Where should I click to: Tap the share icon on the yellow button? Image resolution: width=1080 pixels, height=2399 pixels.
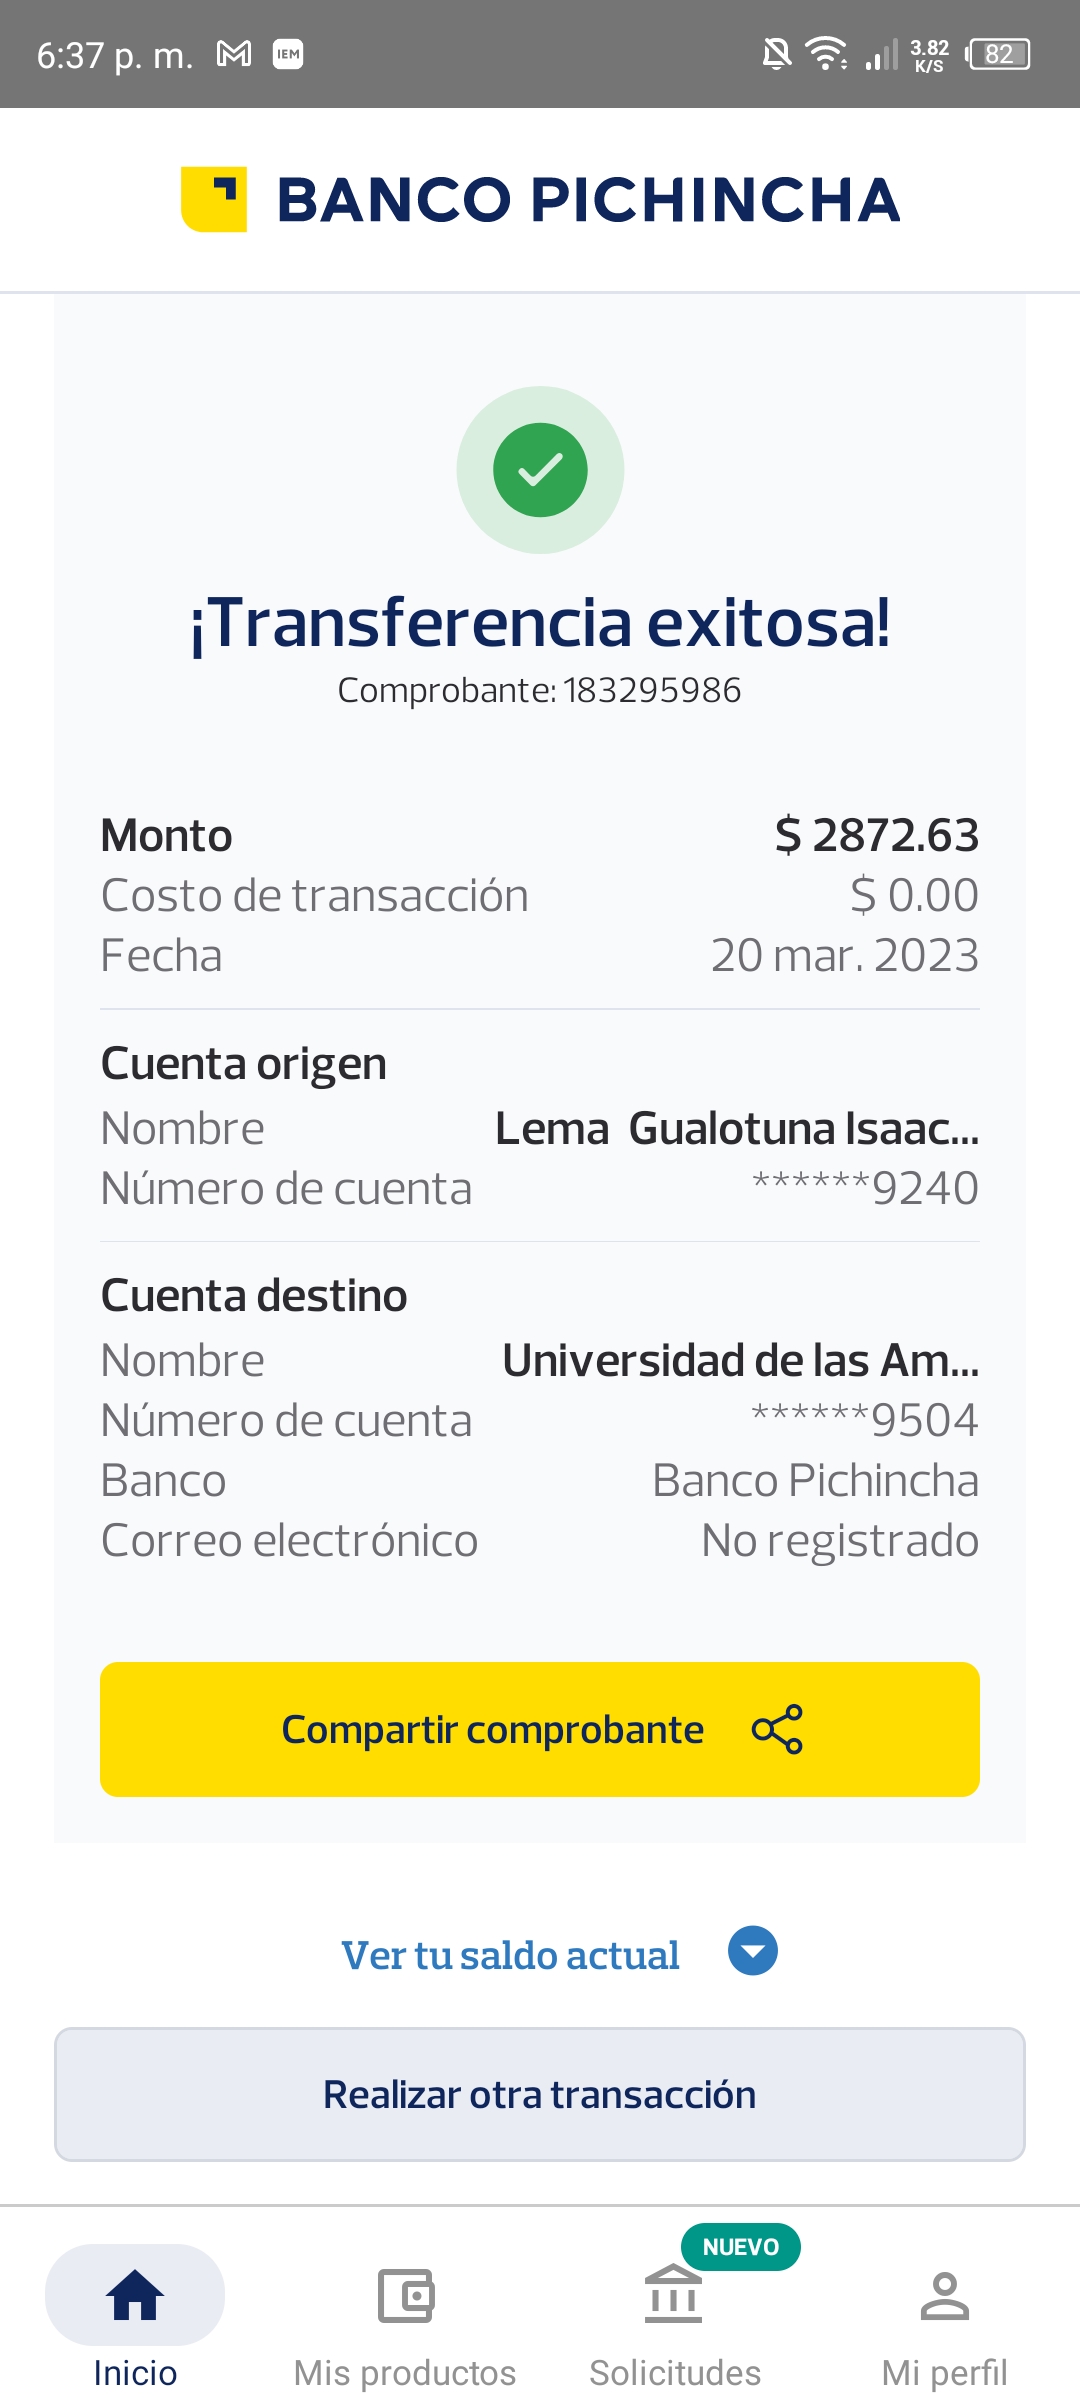pos(777,1729)
